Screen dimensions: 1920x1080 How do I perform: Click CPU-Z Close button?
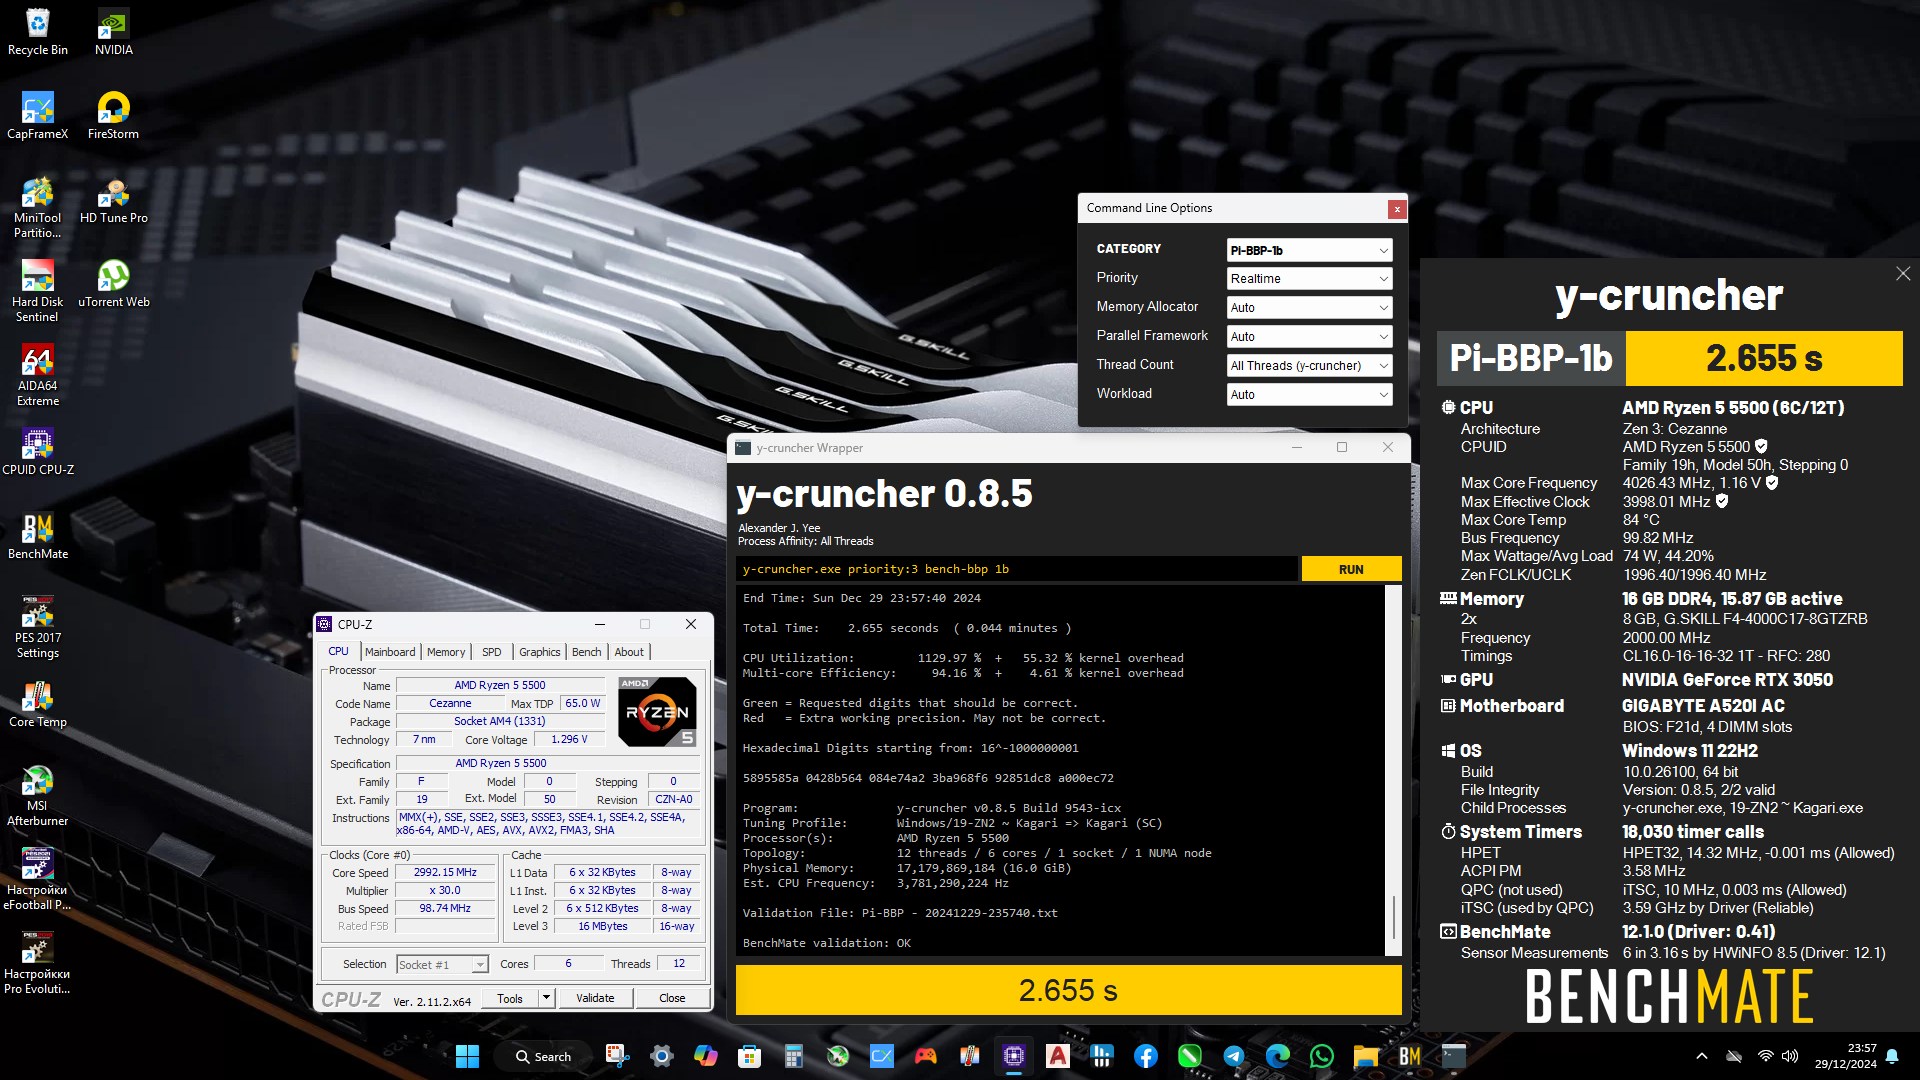pyautogui.click(x=672, y=998)
